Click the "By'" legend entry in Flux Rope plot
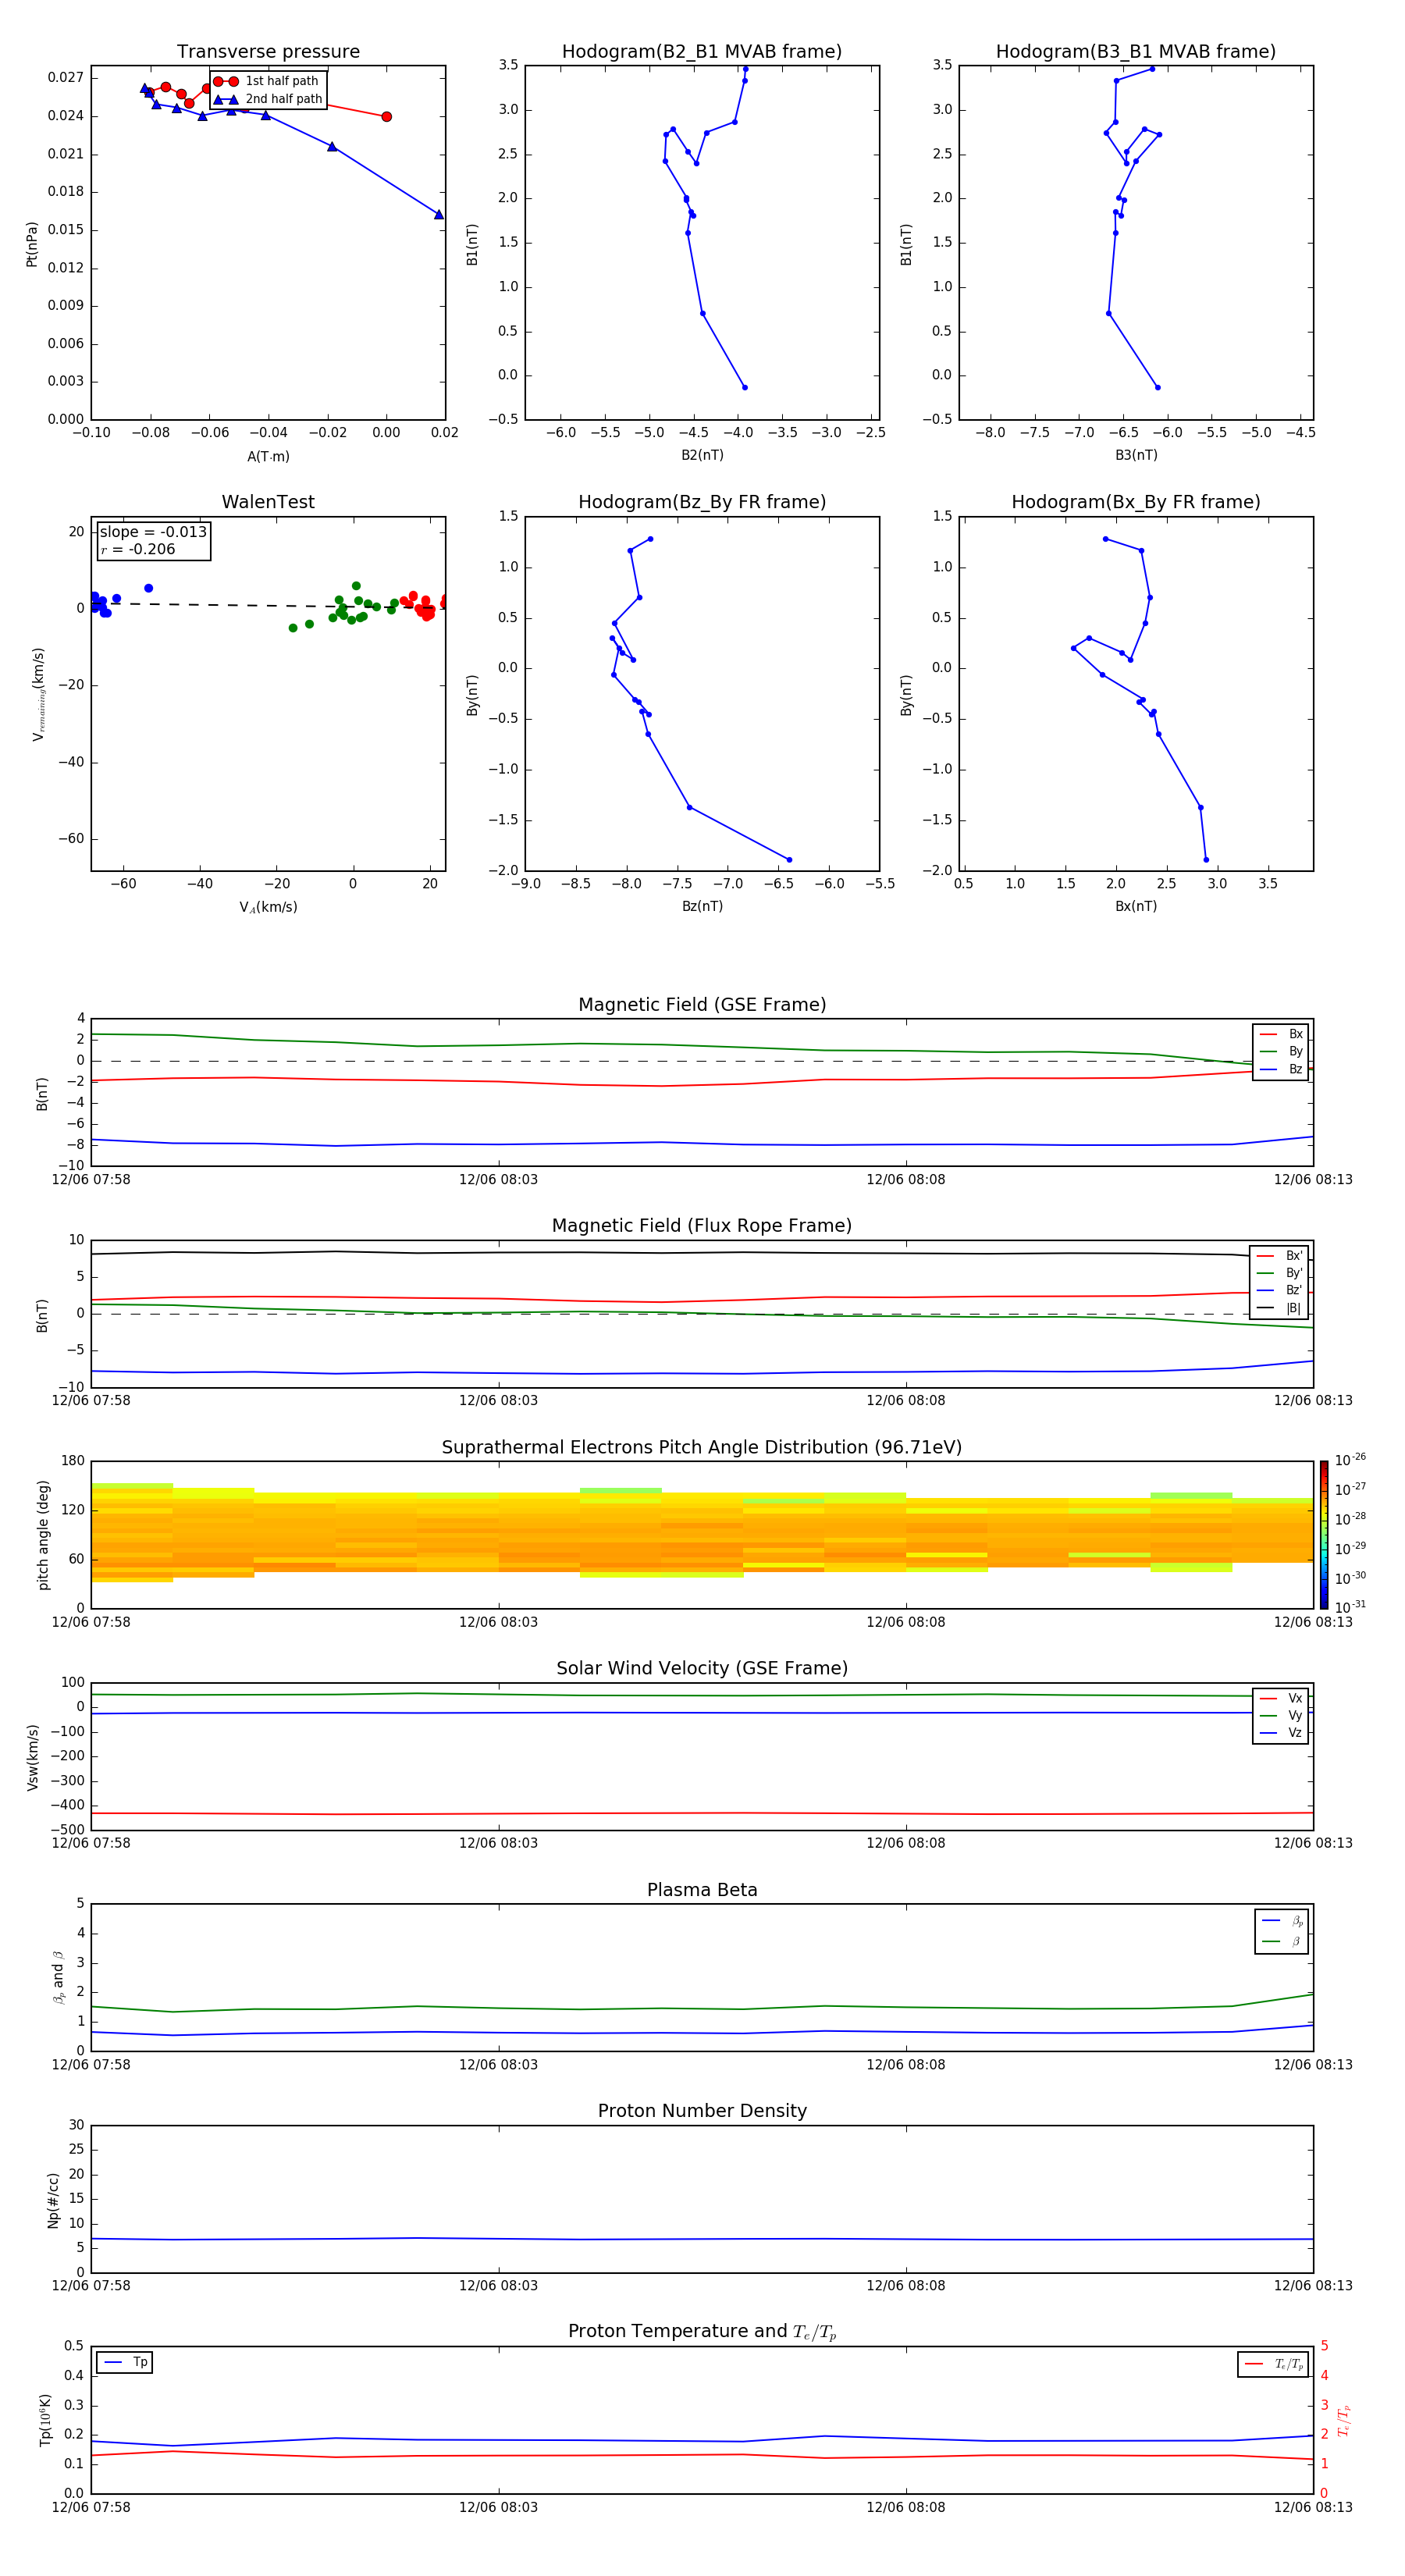The height and width of the screenshot is (2576, 1405). 1279,1273
